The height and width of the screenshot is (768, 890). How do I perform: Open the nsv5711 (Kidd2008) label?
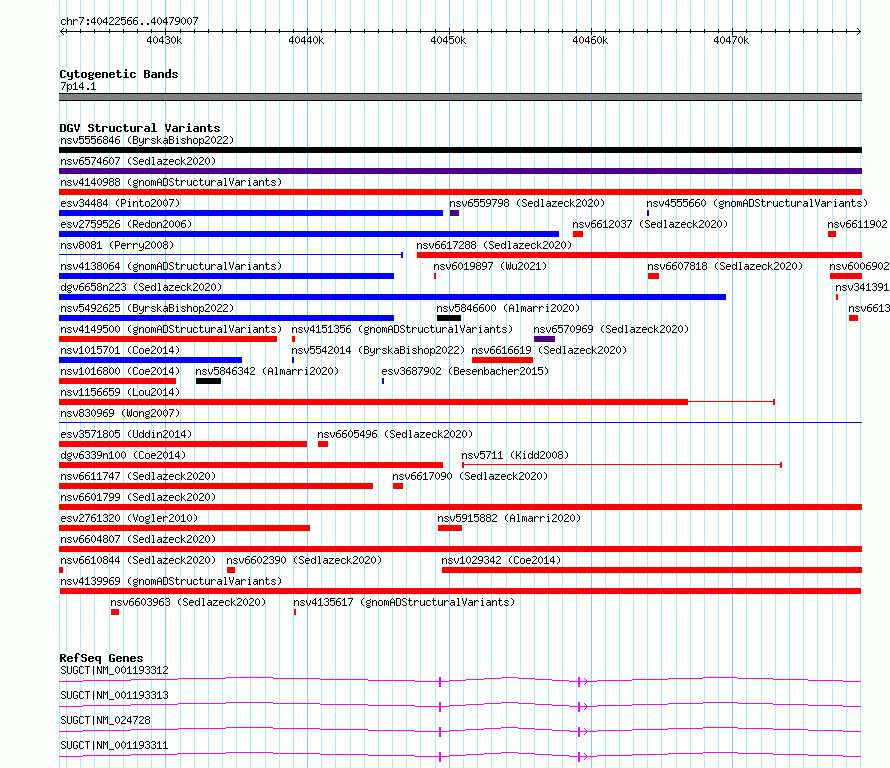click(x=515, y=455)
